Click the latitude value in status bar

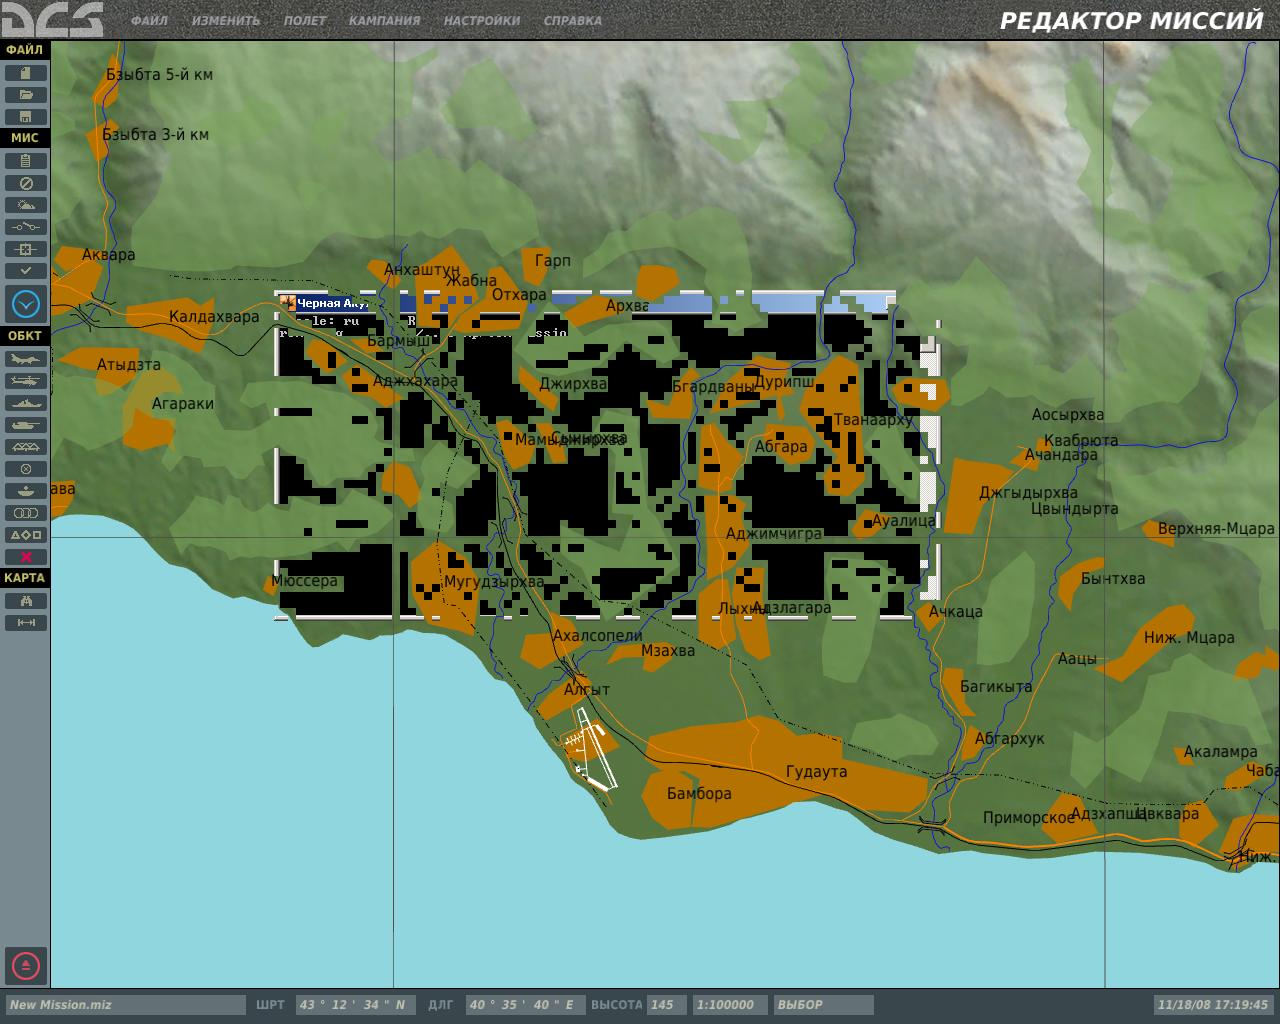(x=354, y=1005)
